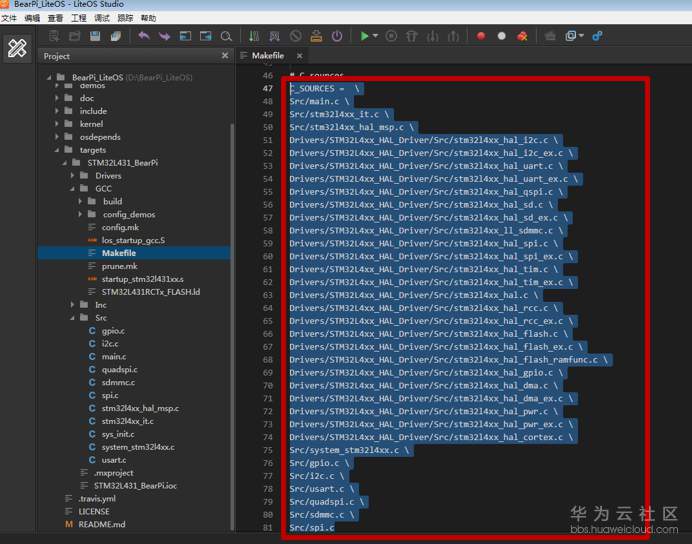Click the save all toolbar icon

point(116,36)
